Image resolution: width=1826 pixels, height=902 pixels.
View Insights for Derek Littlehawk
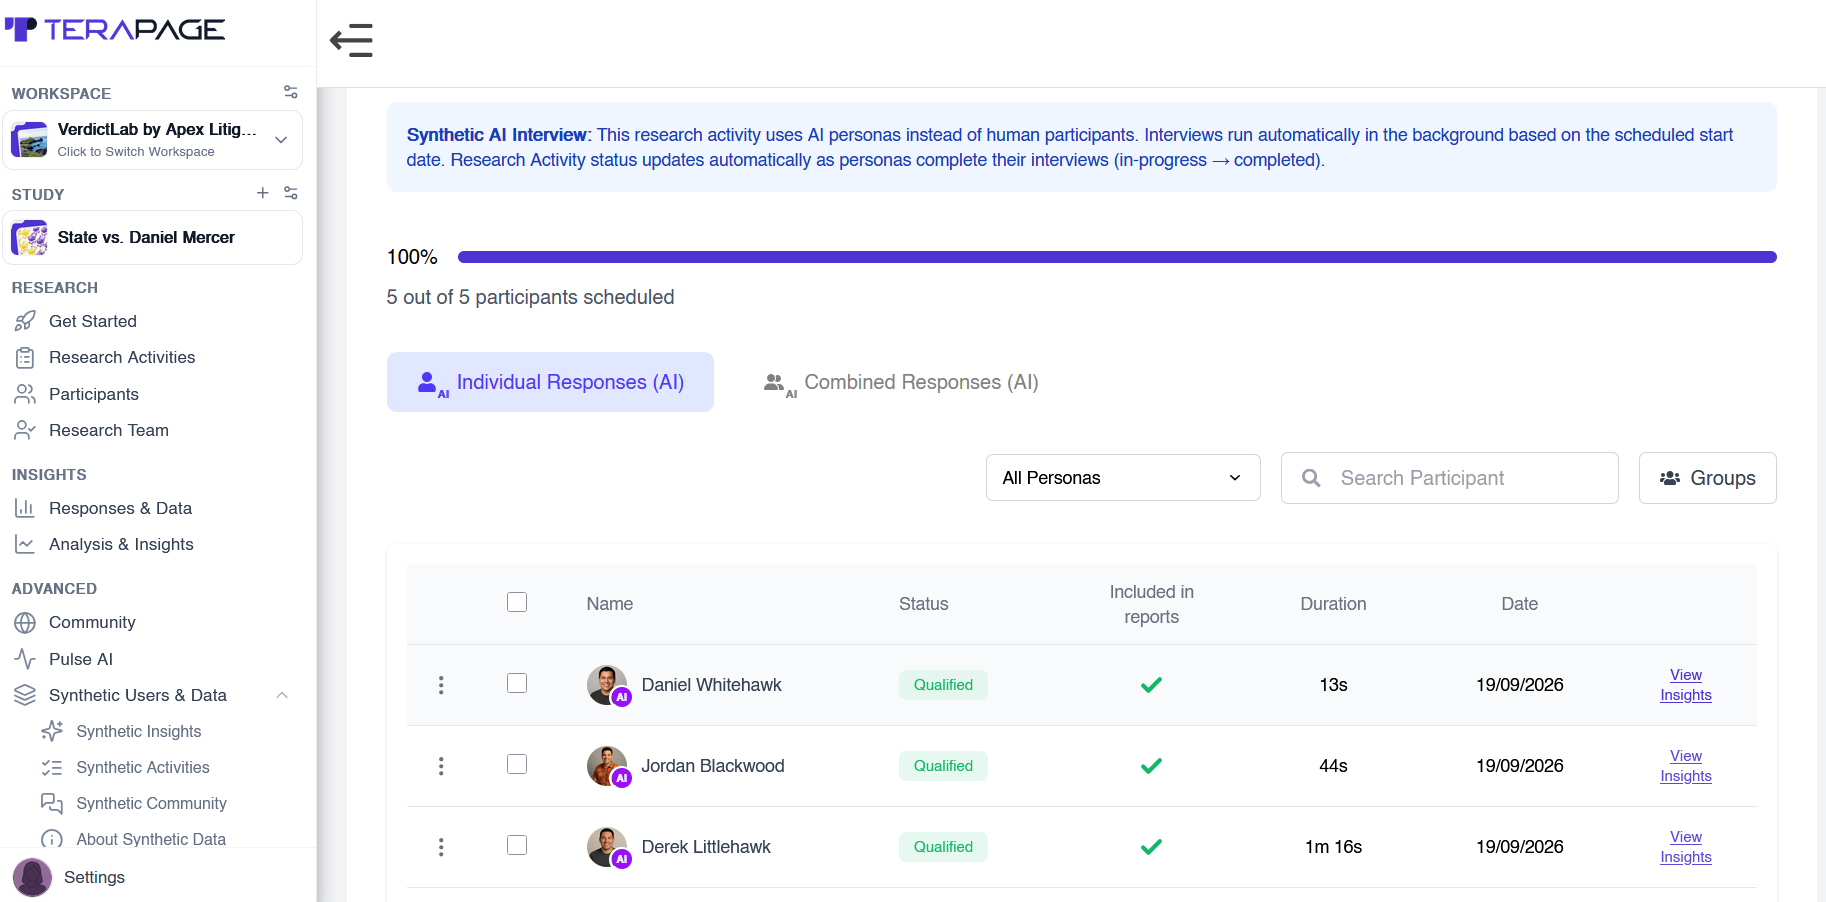pos(1686,847)
